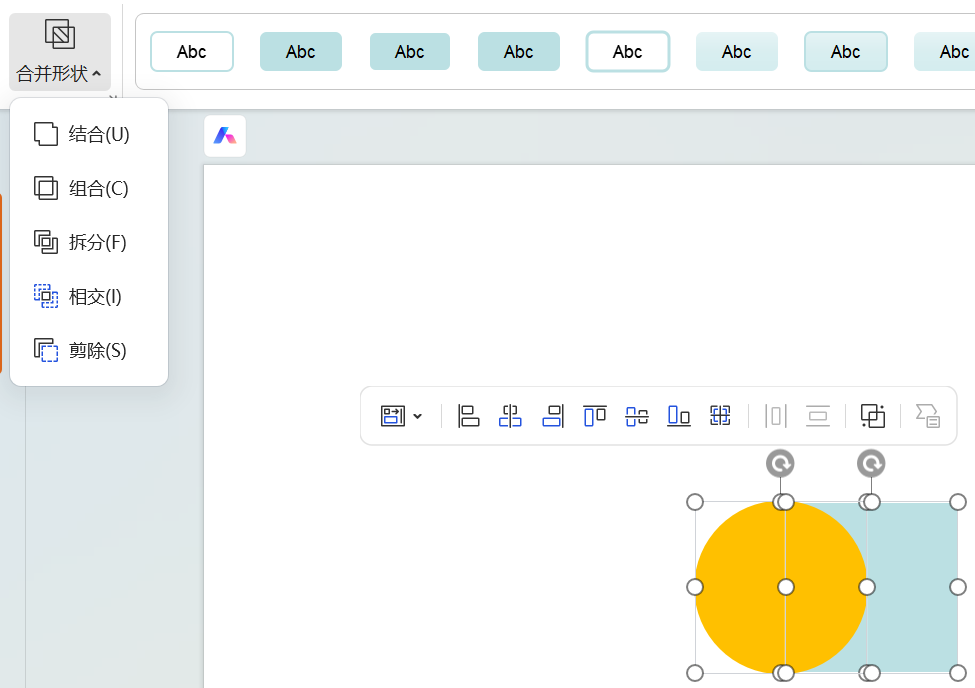975x688 pixels.
Task: Apply fifth white double-outline Abc style
Action: (x=627, y=52)
